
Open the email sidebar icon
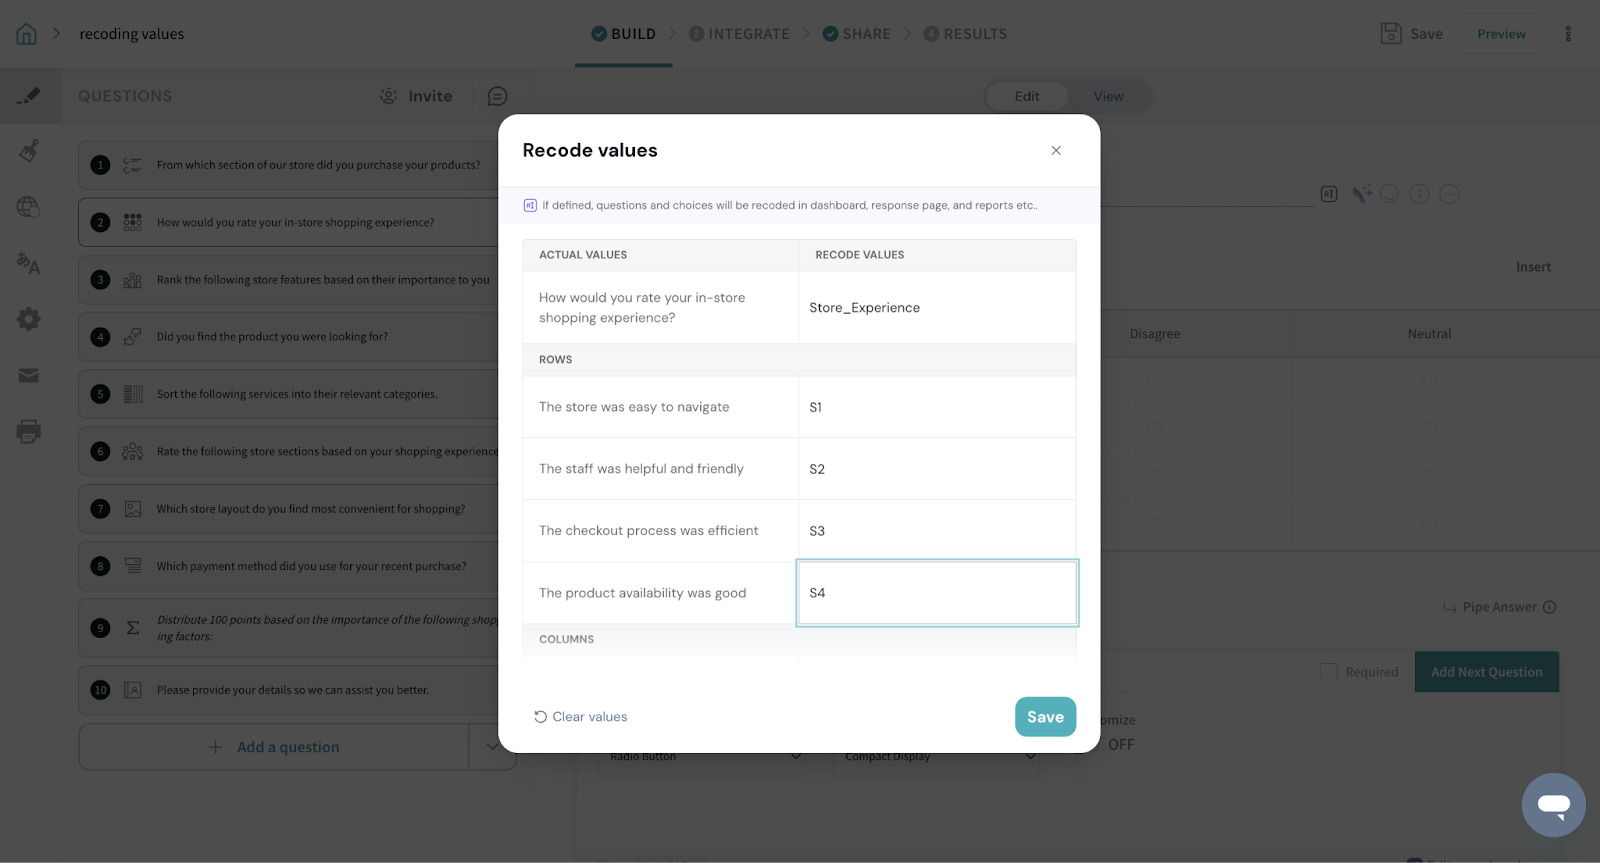tap(29, 376)
